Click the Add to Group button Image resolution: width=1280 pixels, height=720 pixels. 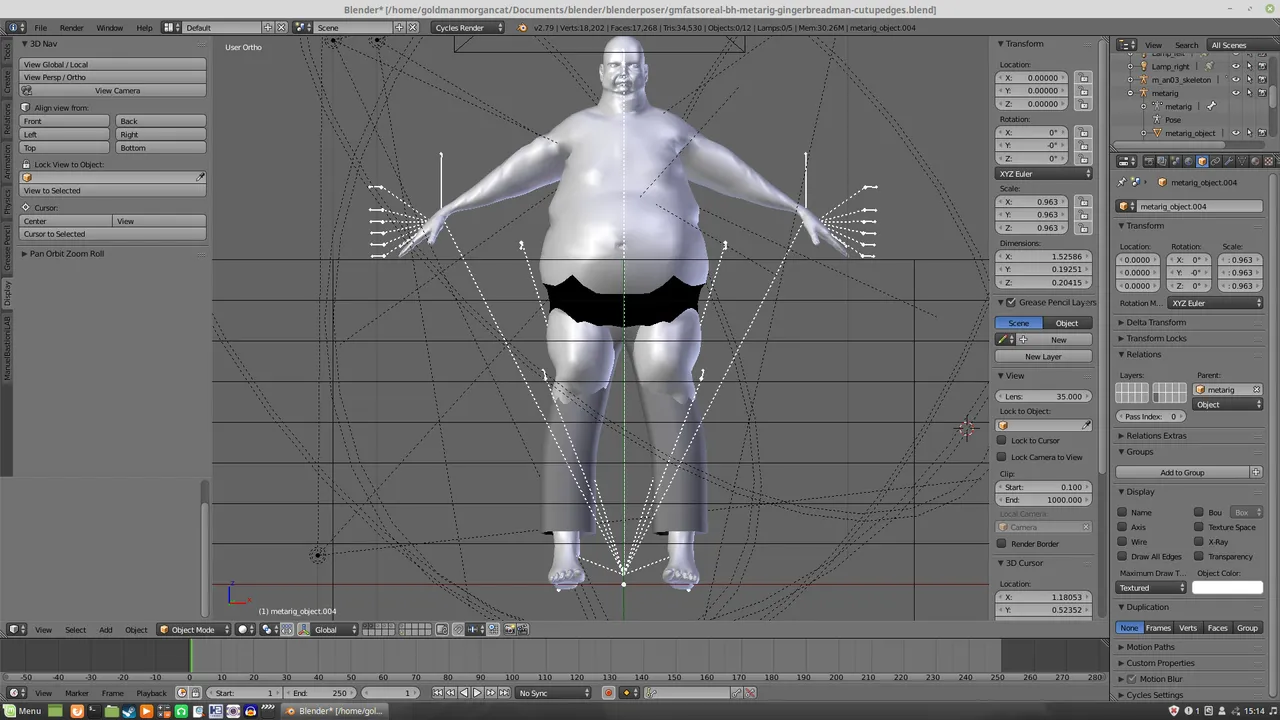click(x=1182, y=472)
